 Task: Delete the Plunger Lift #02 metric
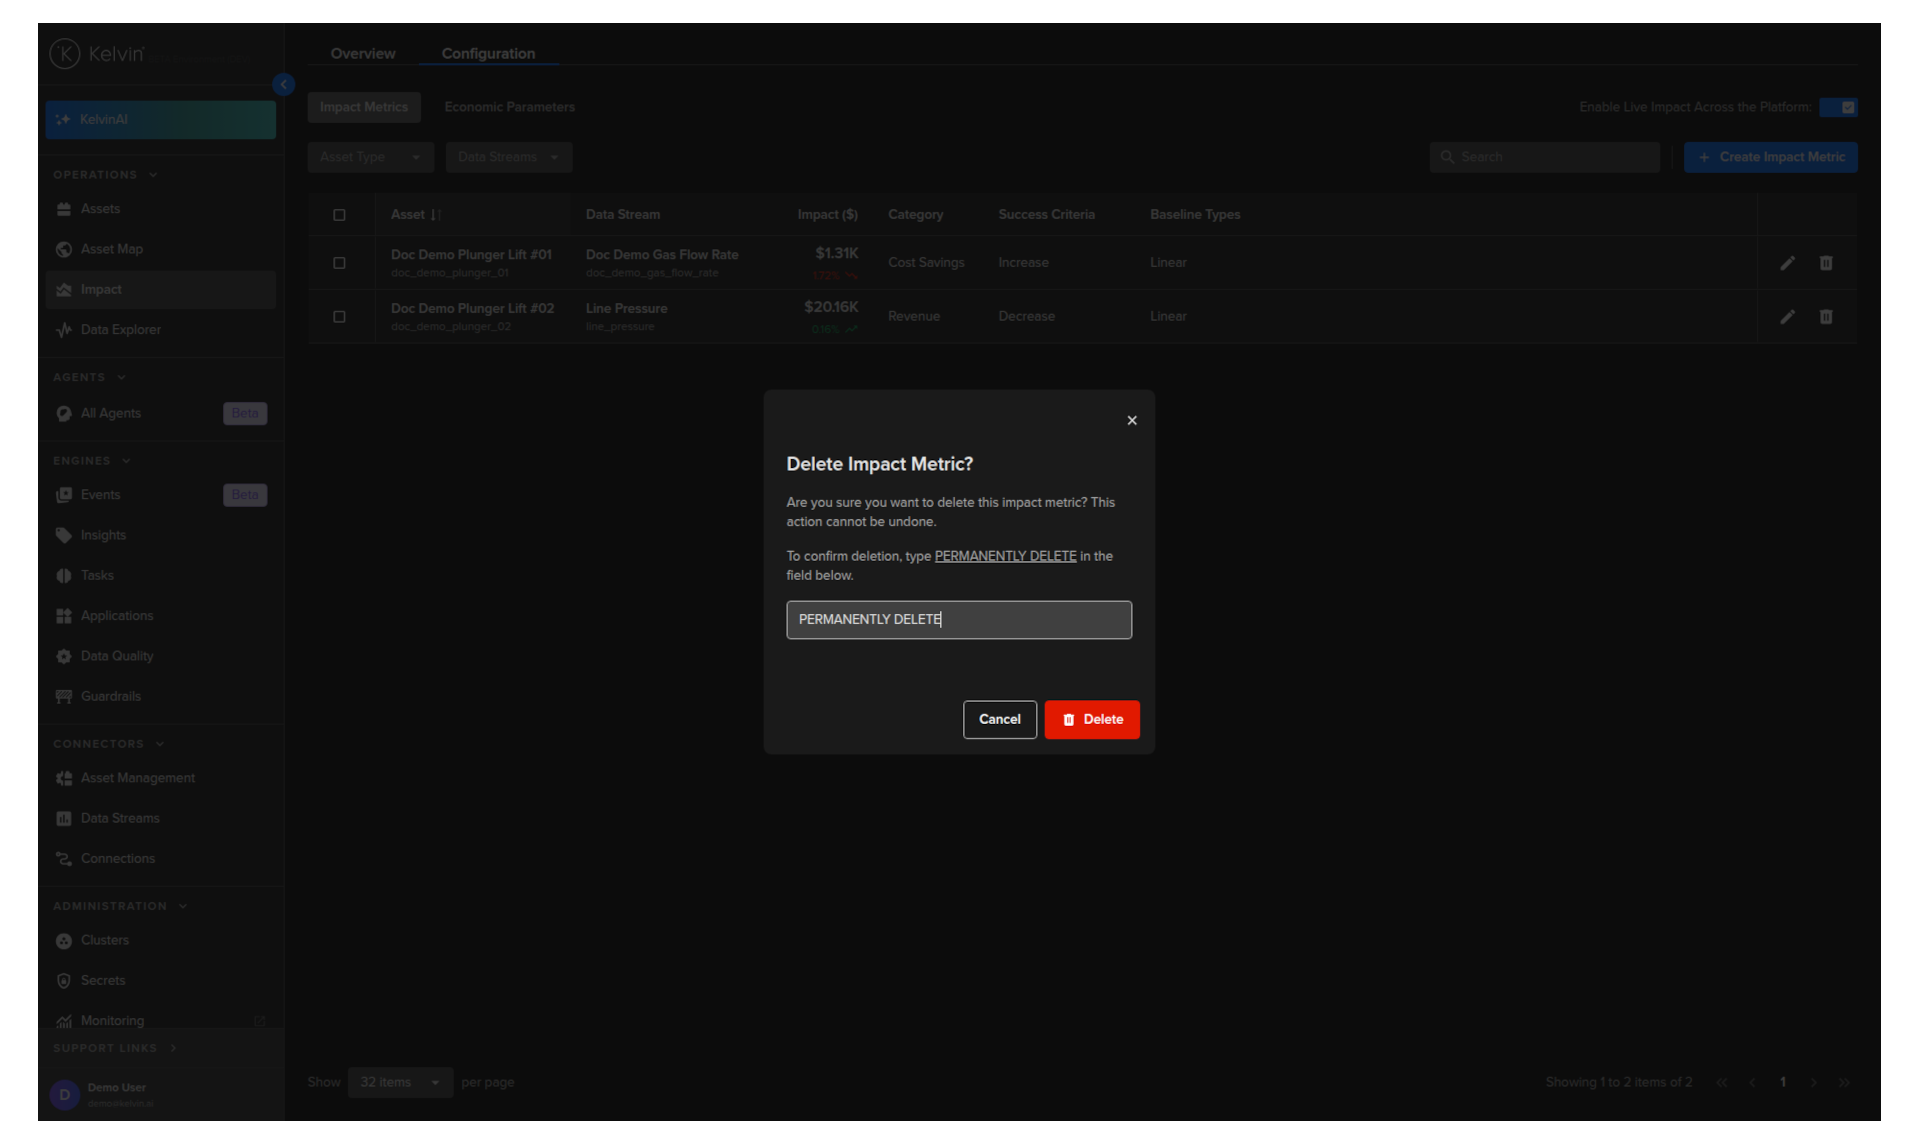pyautogui.click(x=1826, y=317)
